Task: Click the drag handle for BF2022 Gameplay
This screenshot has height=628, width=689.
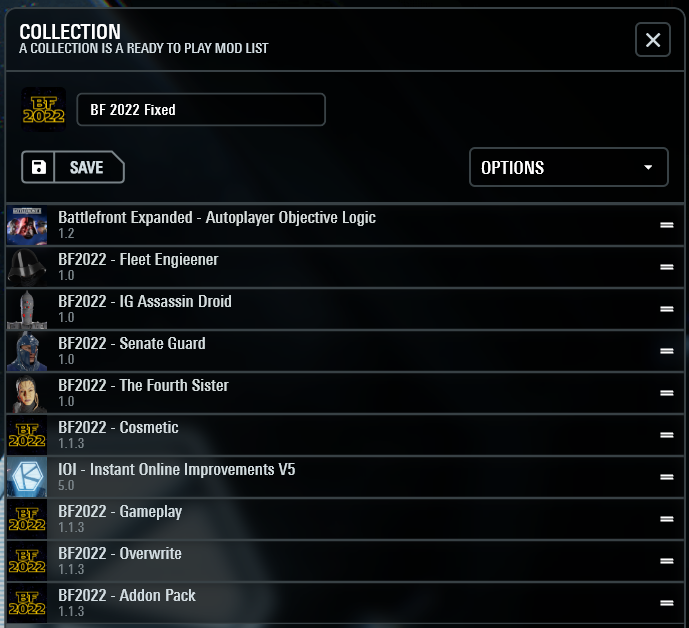Action: tap(667, 519)
